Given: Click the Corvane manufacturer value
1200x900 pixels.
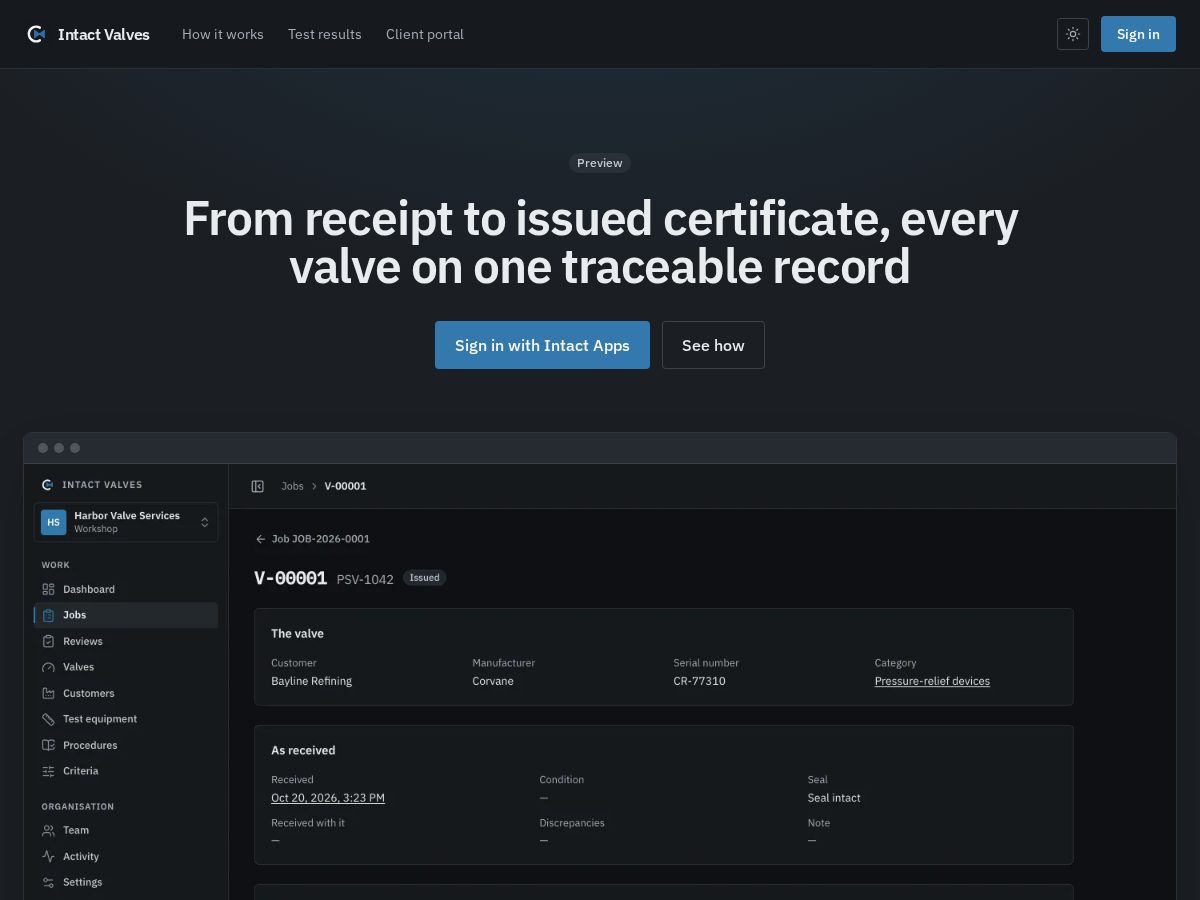Looking at the screenshot, I should tap(493, 681).
